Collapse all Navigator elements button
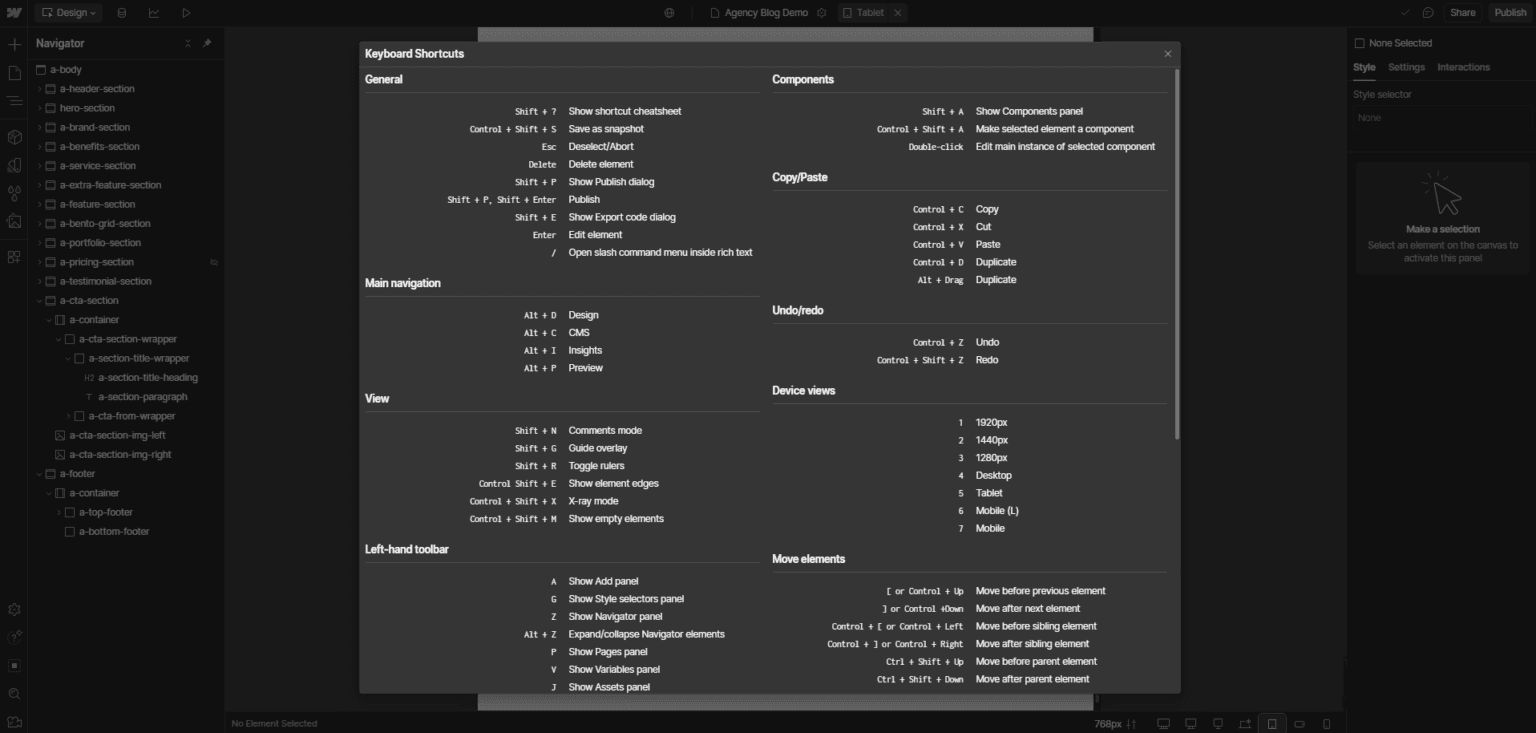Screen dimensions: 1536x733 [188, 43]
